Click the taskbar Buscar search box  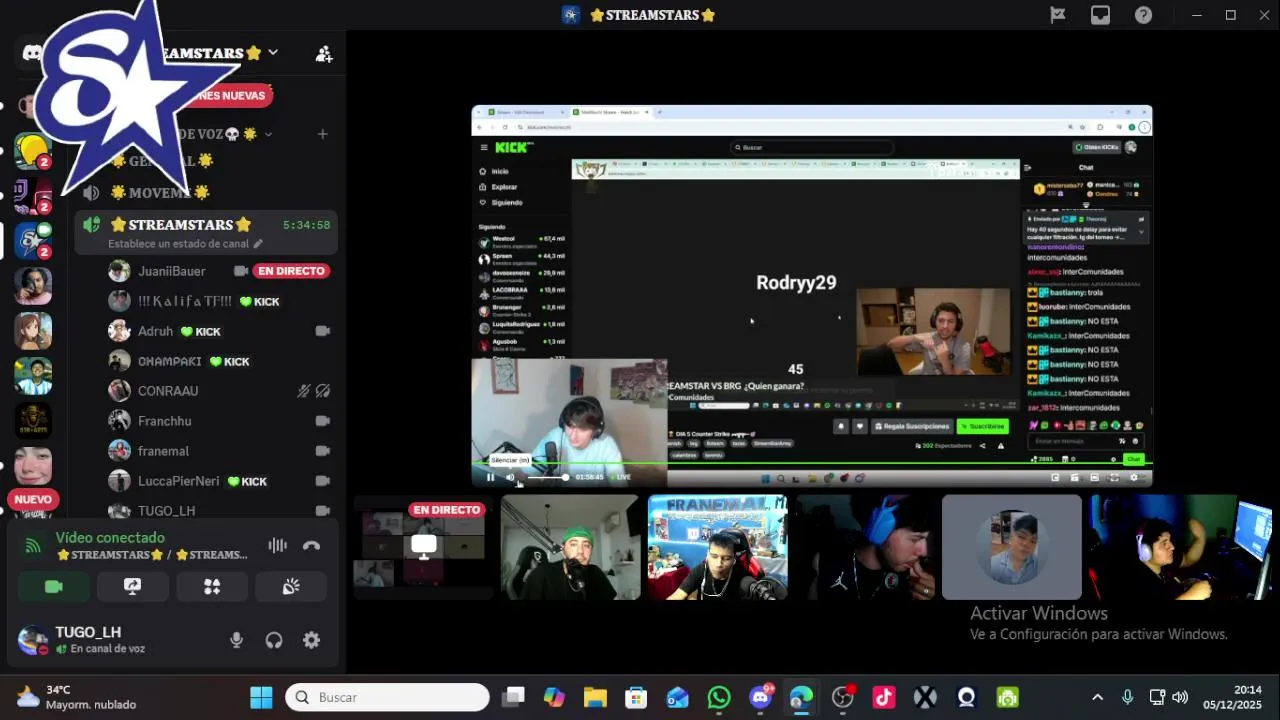pos(387,697)
